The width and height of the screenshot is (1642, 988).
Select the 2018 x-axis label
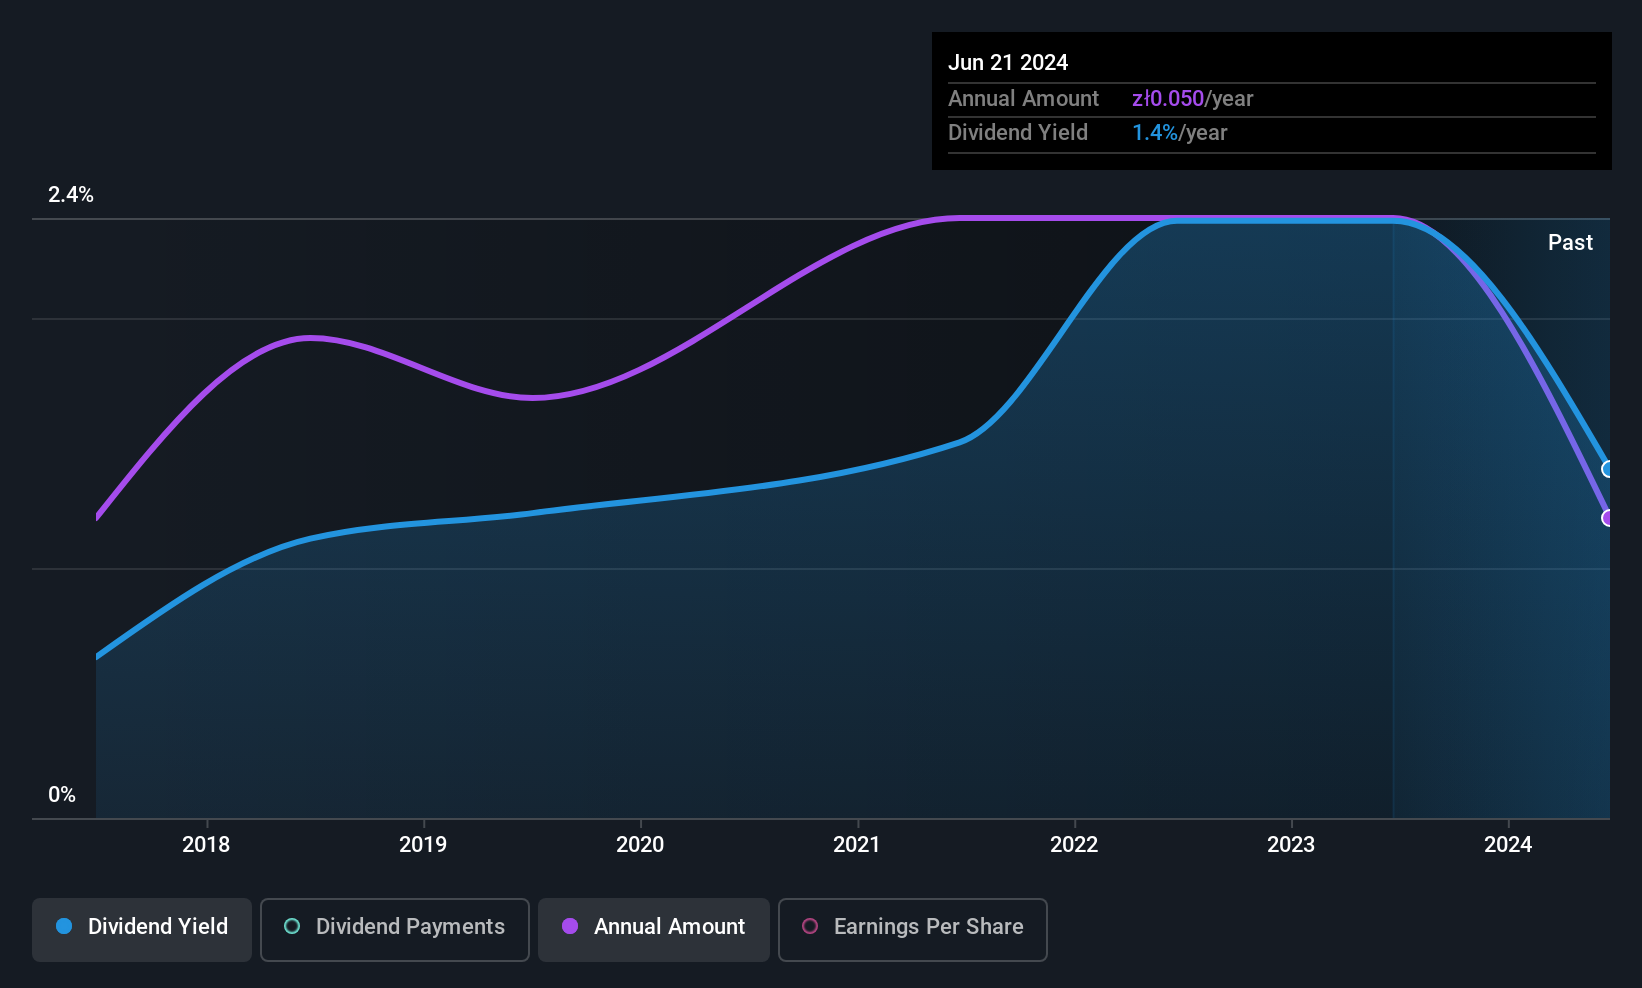[206, 844]
